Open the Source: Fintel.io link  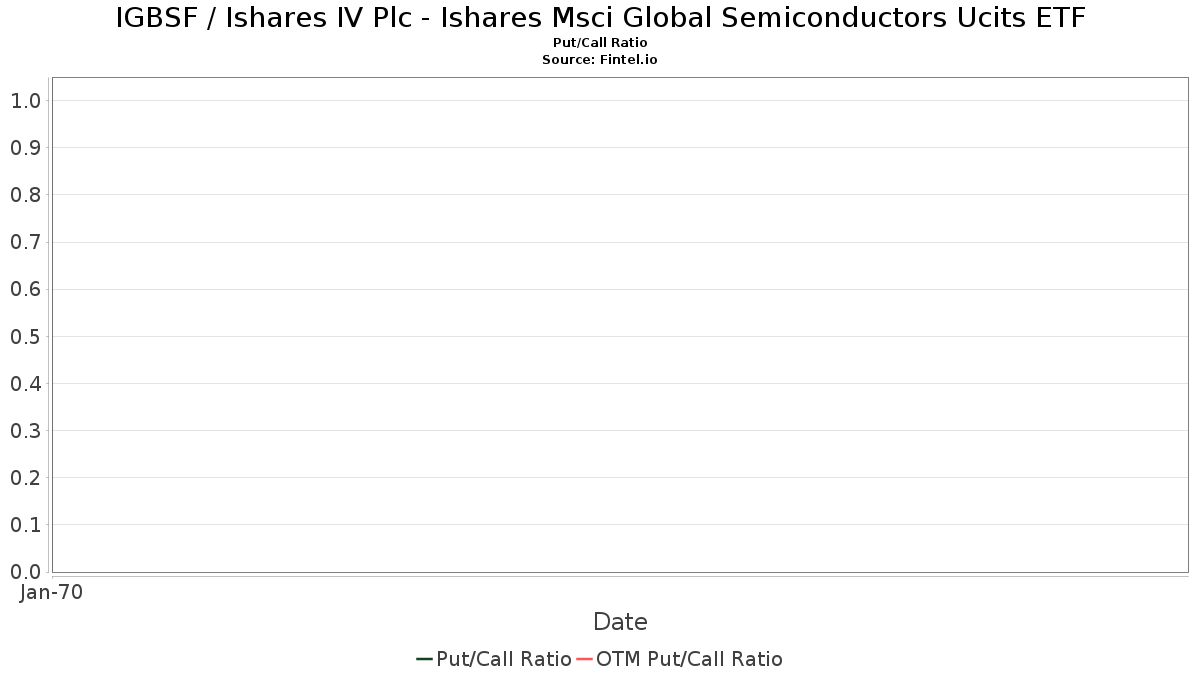(x=600, y=60)
